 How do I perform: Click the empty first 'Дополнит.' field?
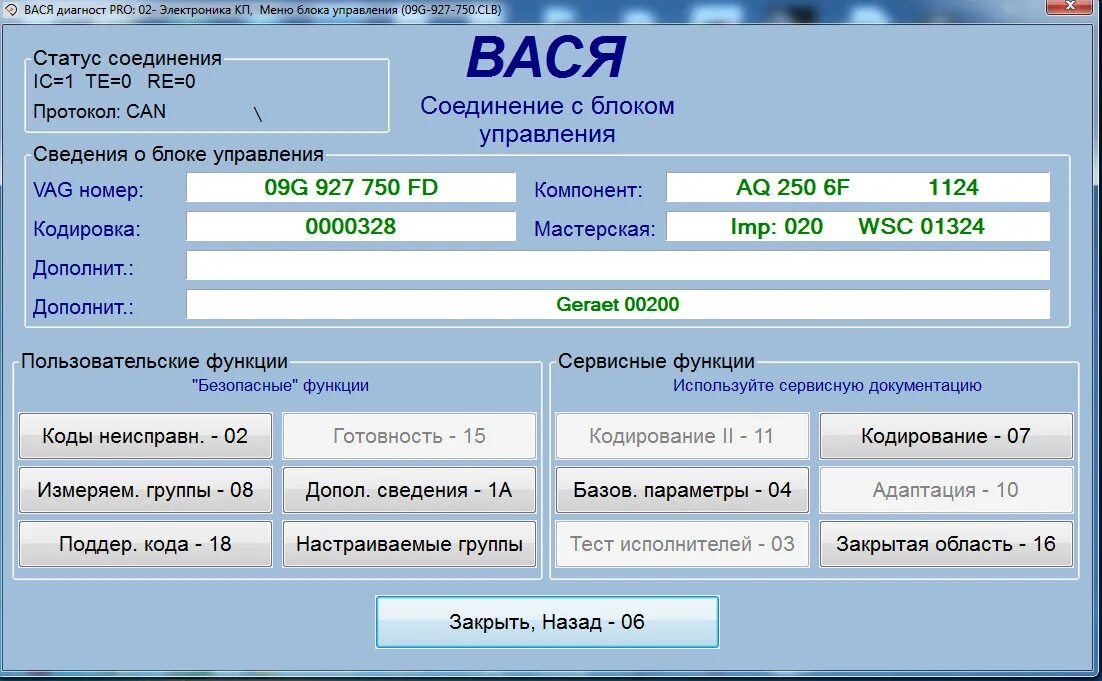[618, 266]
